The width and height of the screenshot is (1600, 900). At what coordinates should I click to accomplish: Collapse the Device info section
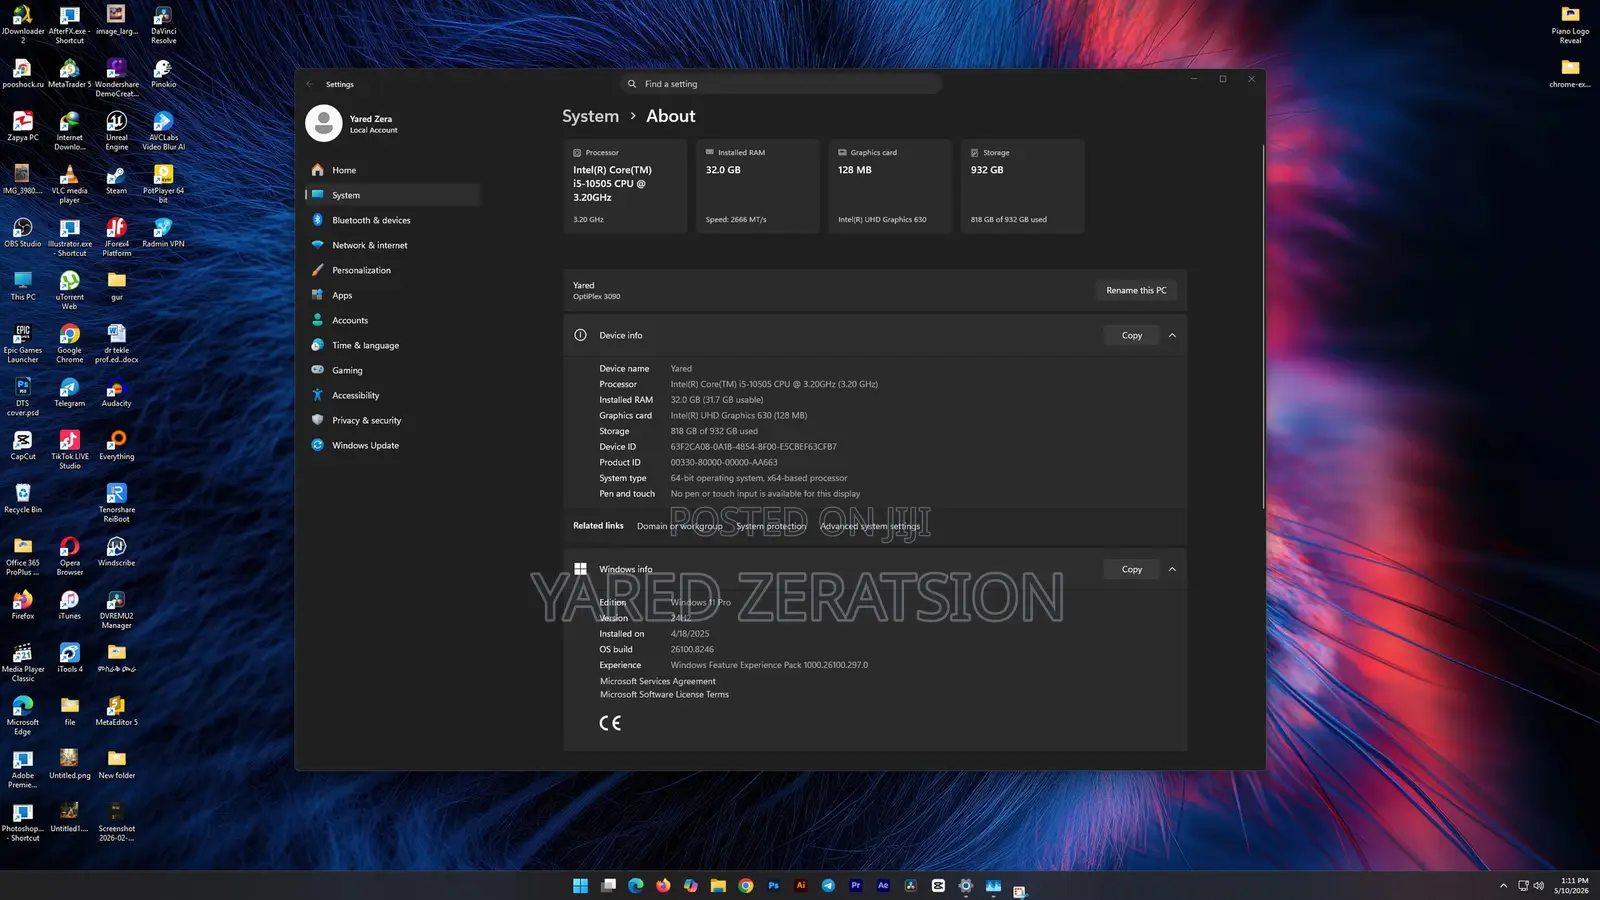pyautogui.click(x=1172, y=335)
